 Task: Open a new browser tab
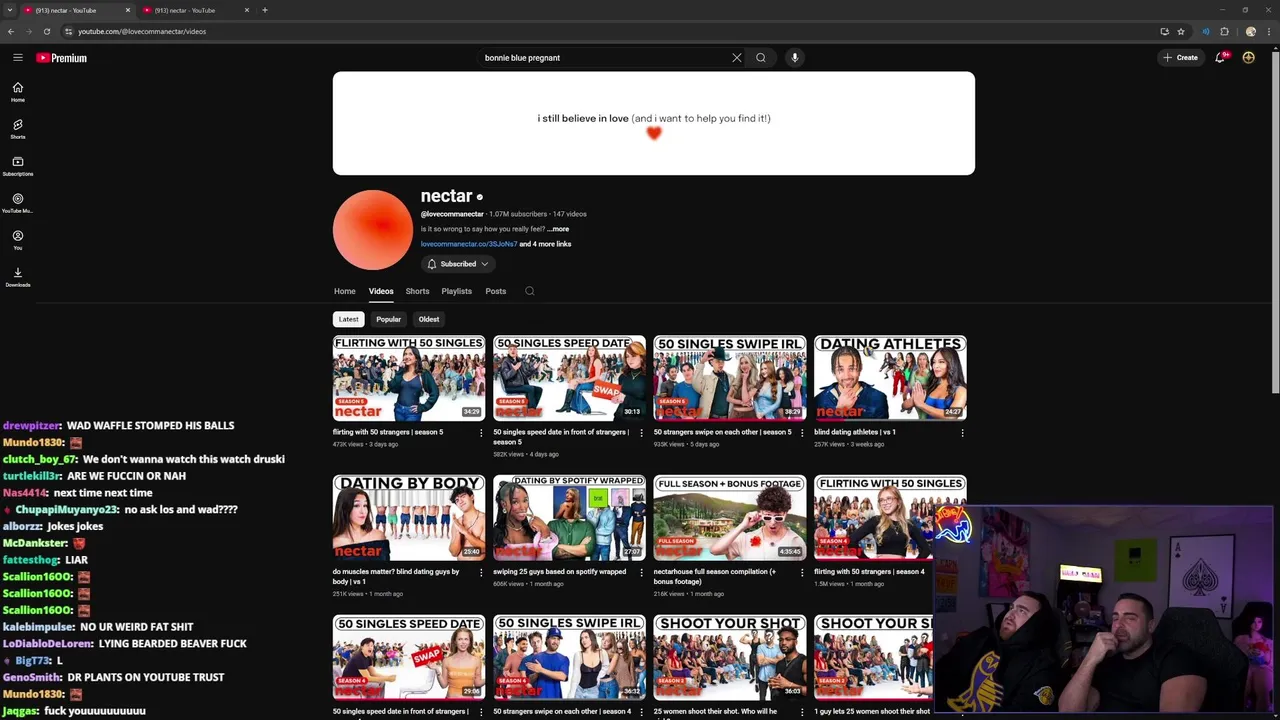point(265,10)
